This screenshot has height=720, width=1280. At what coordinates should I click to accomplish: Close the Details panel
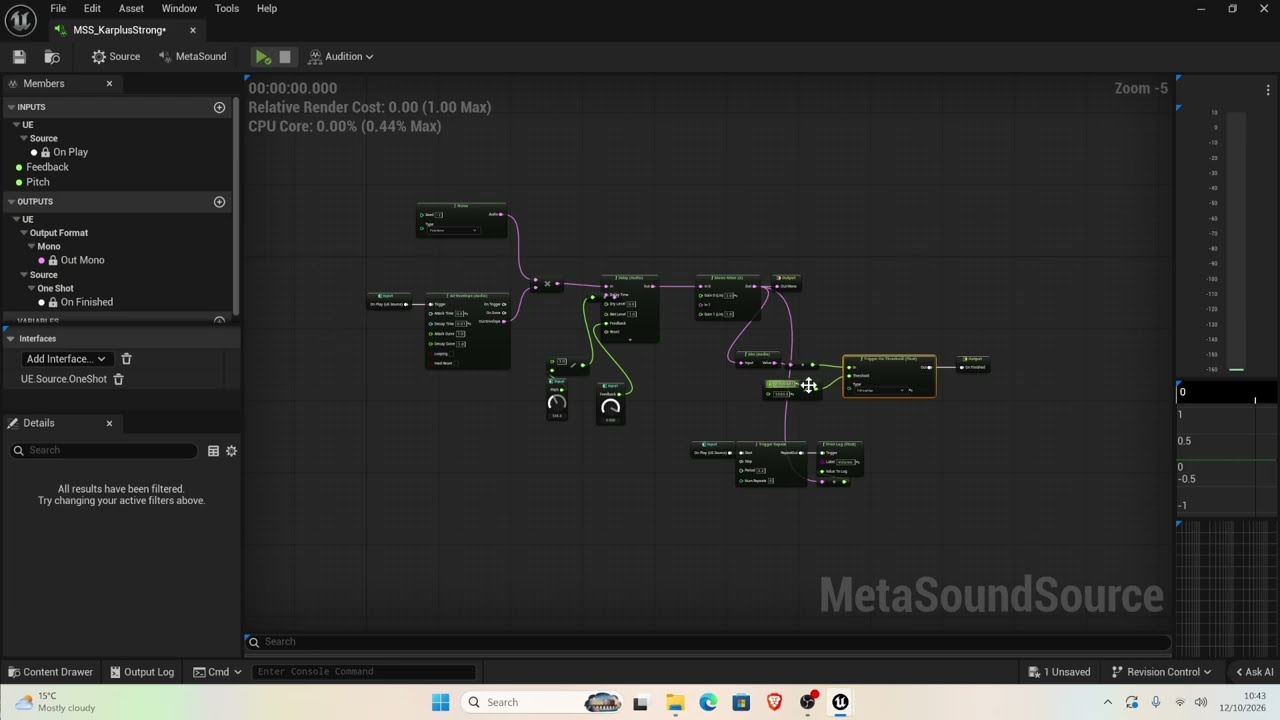(110, 424)
